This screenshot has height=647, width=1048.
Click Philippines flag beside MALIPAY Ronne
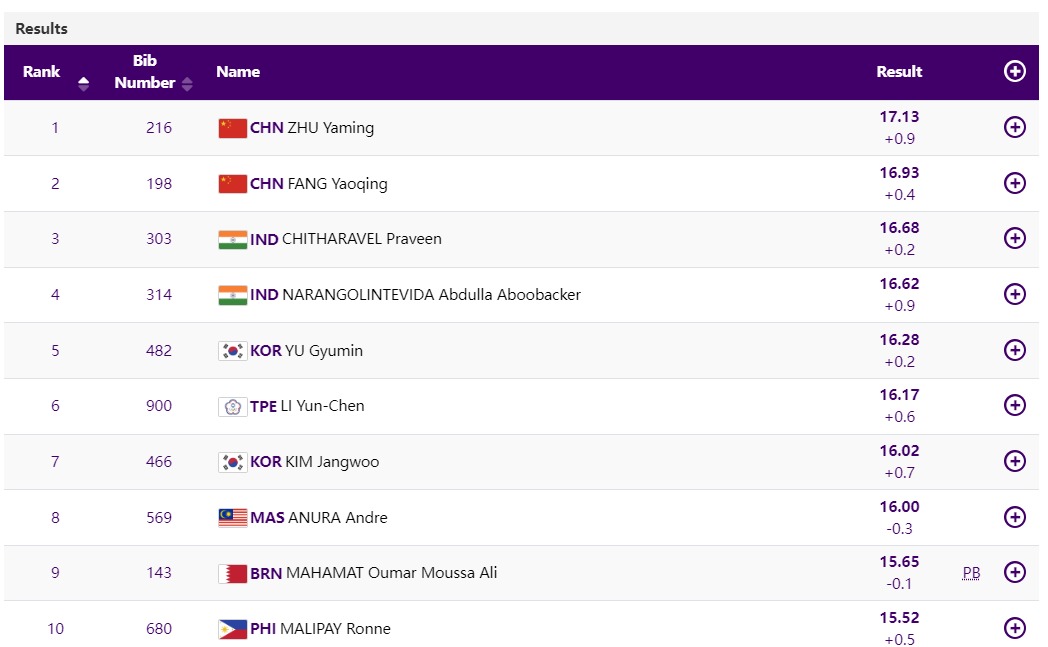pyautogui.click(x=232, y=629)
